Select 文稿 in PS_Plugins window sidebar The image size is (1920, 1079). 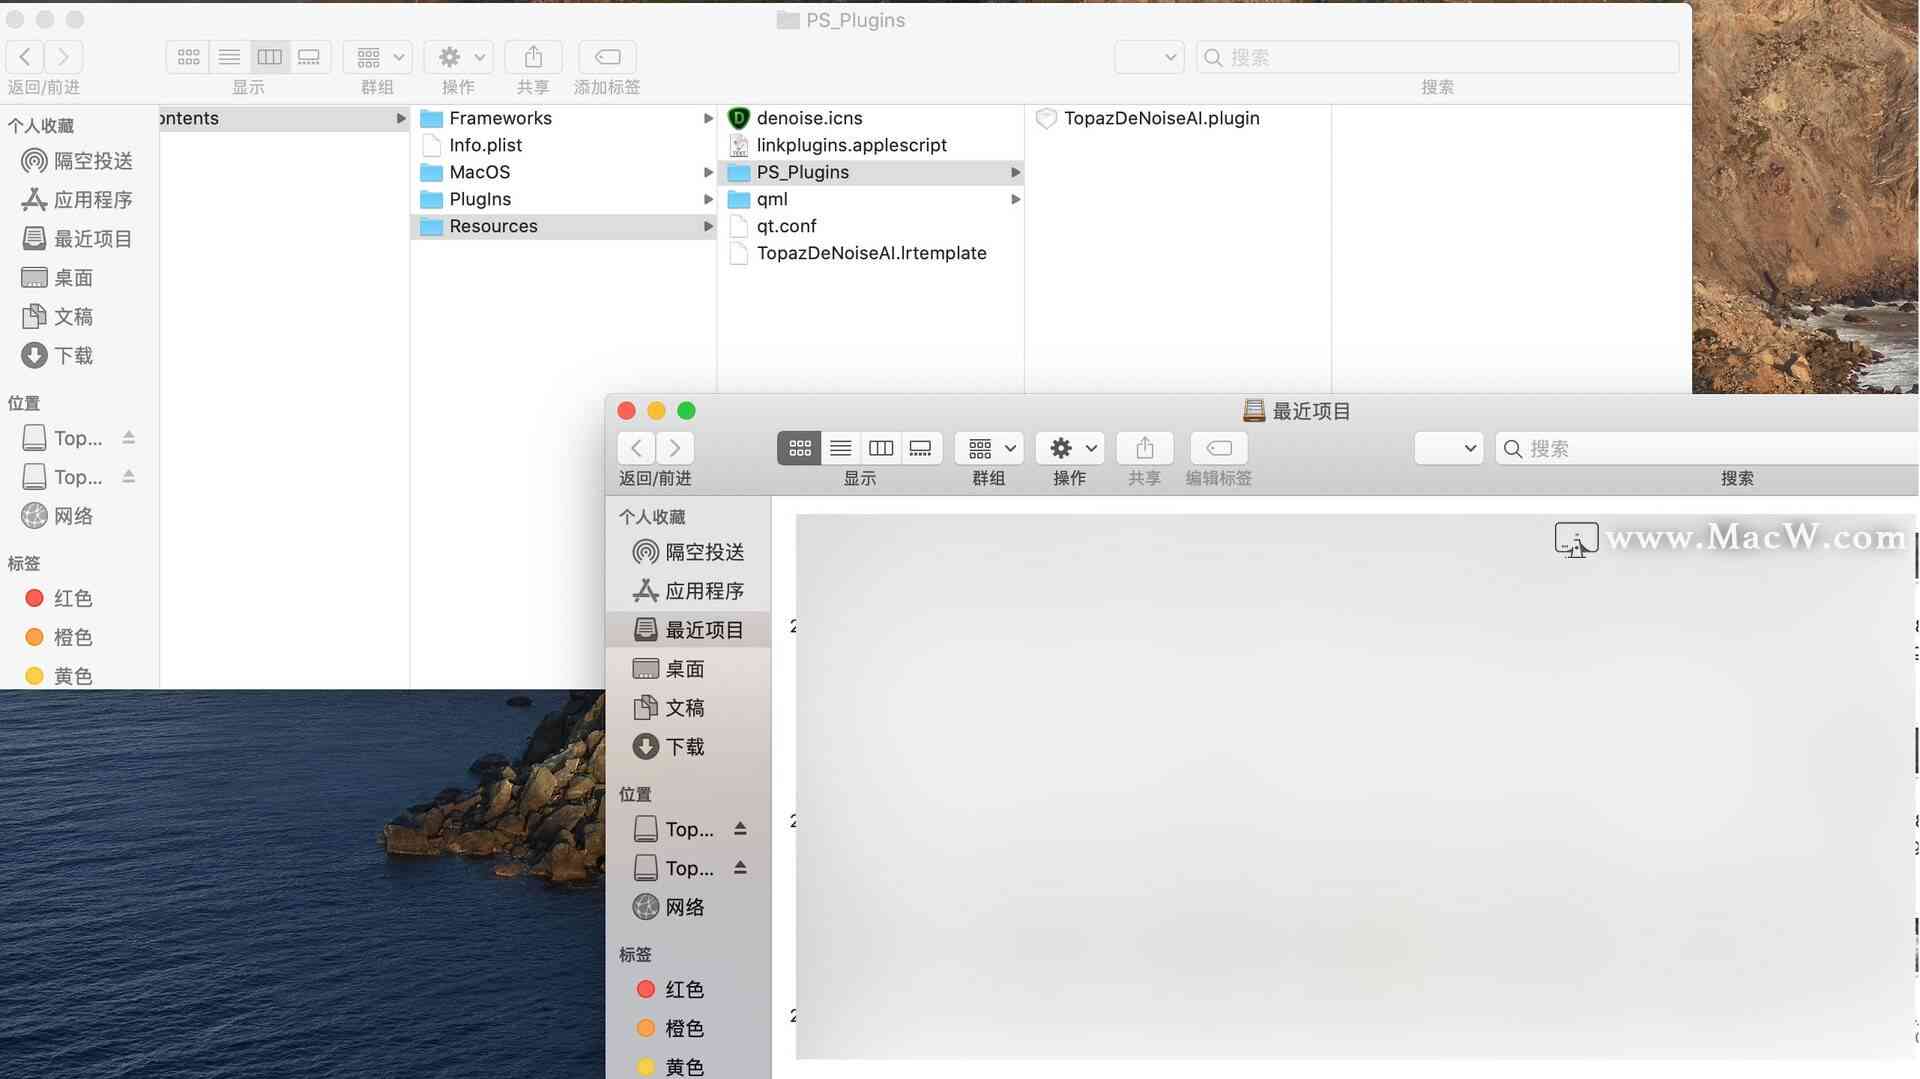point(78,317)
